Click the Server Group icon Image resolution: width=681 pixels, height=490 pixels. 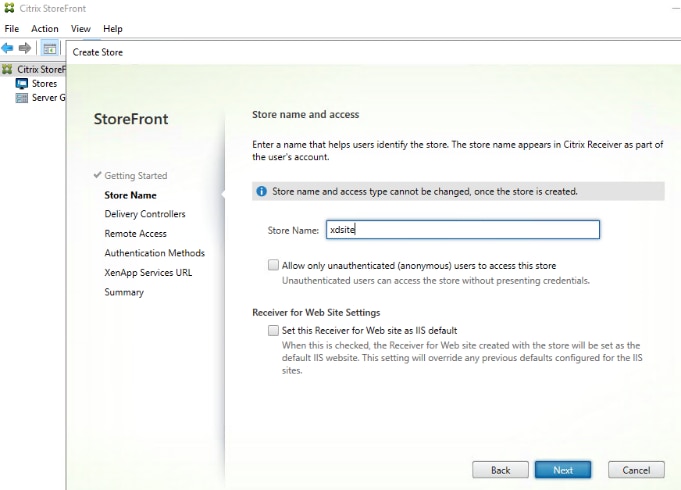click(x=22, y=98)
